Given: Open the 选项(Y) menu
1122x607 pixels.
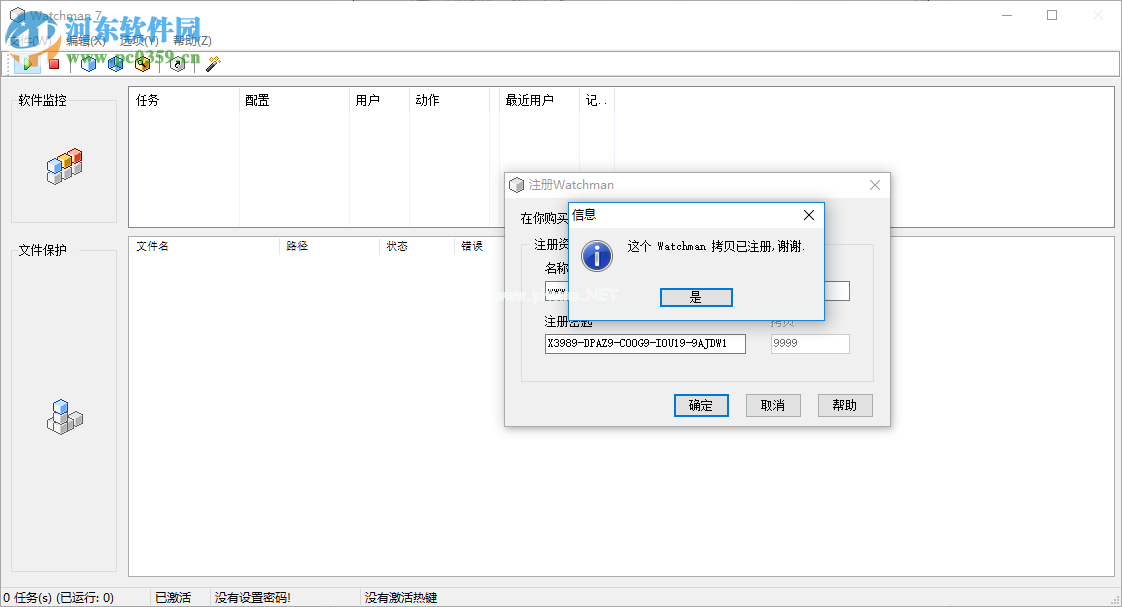Looking at the screenshot, I should 139,41.
